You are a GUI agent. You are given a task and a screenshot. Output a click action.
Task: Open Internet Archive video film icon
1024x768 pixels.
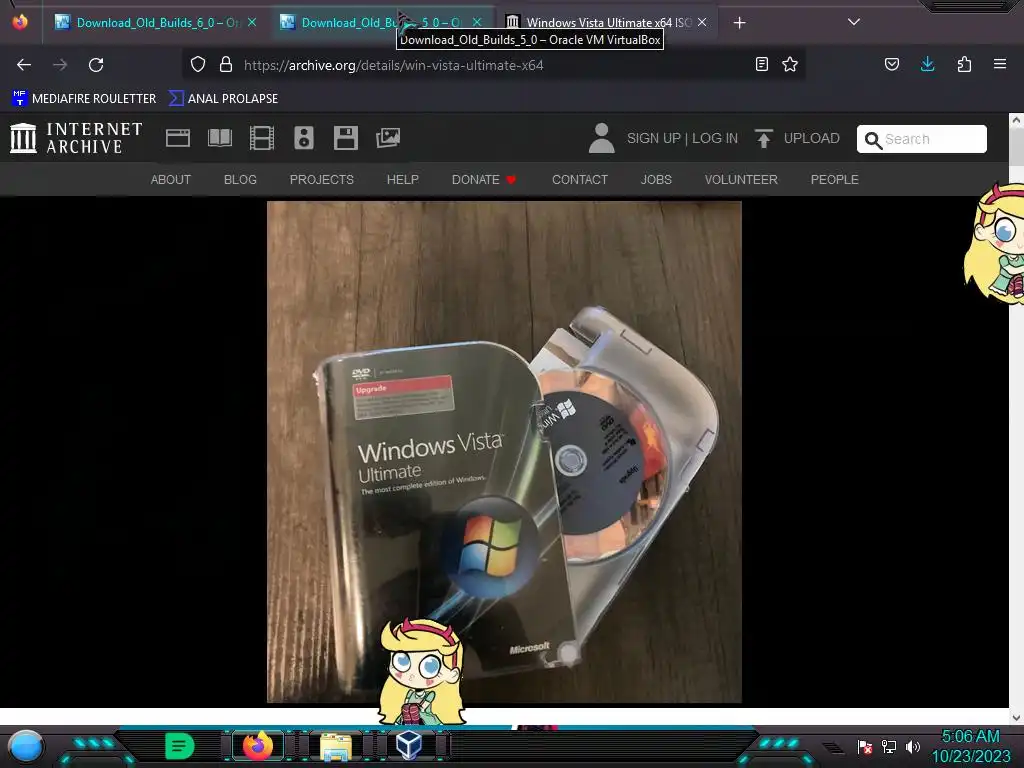[262, 138]
